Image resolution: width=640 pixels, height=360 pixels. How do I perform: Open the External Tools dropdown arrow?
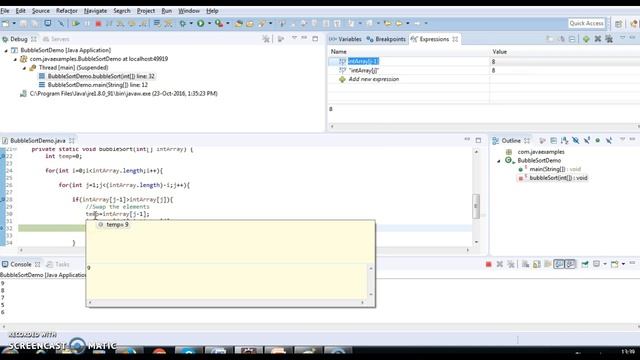pos(228,24)
